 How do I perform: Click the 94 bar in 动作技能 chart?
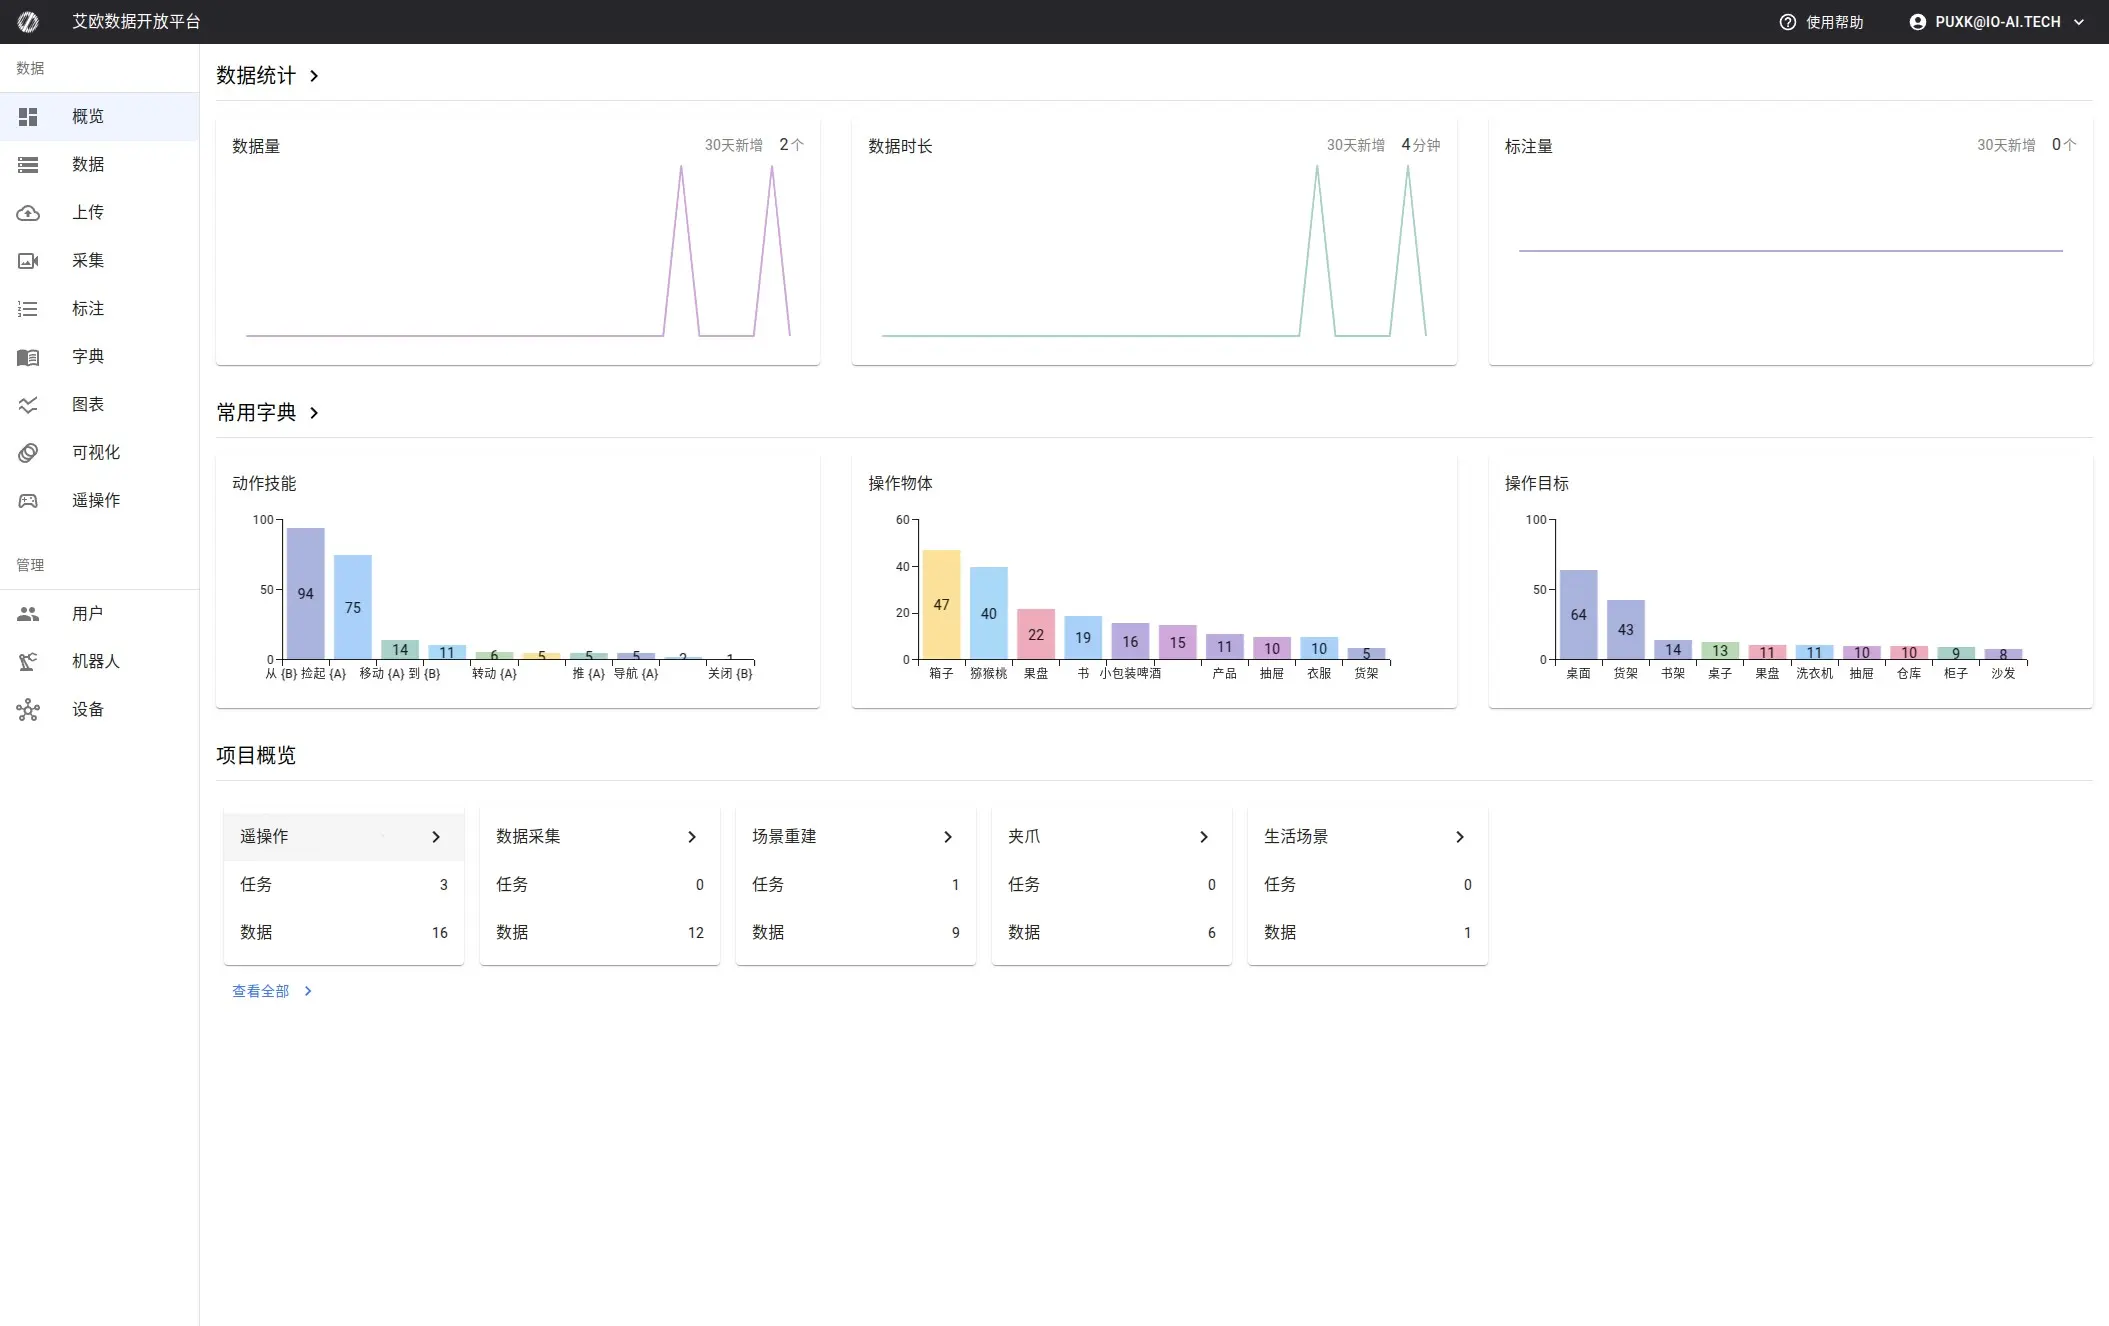click(305, 593)
